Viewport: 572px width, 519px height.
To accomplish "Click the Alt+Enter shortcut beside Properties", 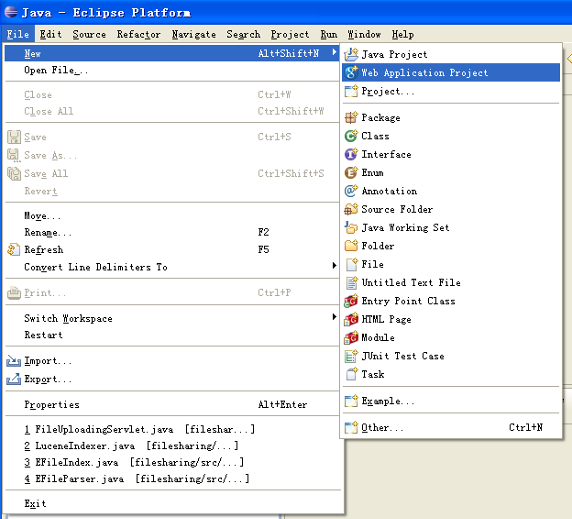I will tap(282, 404).
